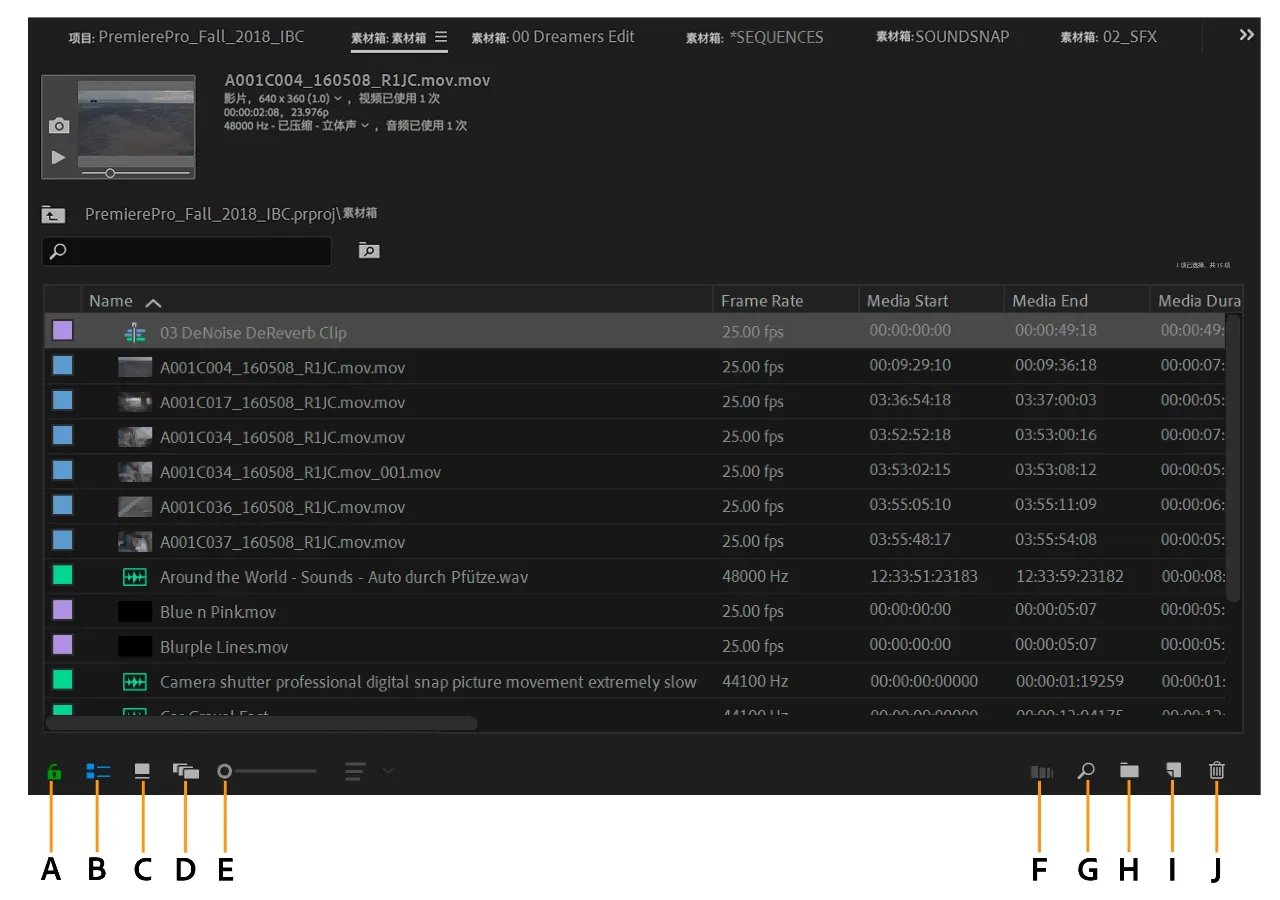Screen dimensions: 1280x900
Task: Toggle the green project lock icon
Action: 54,771
